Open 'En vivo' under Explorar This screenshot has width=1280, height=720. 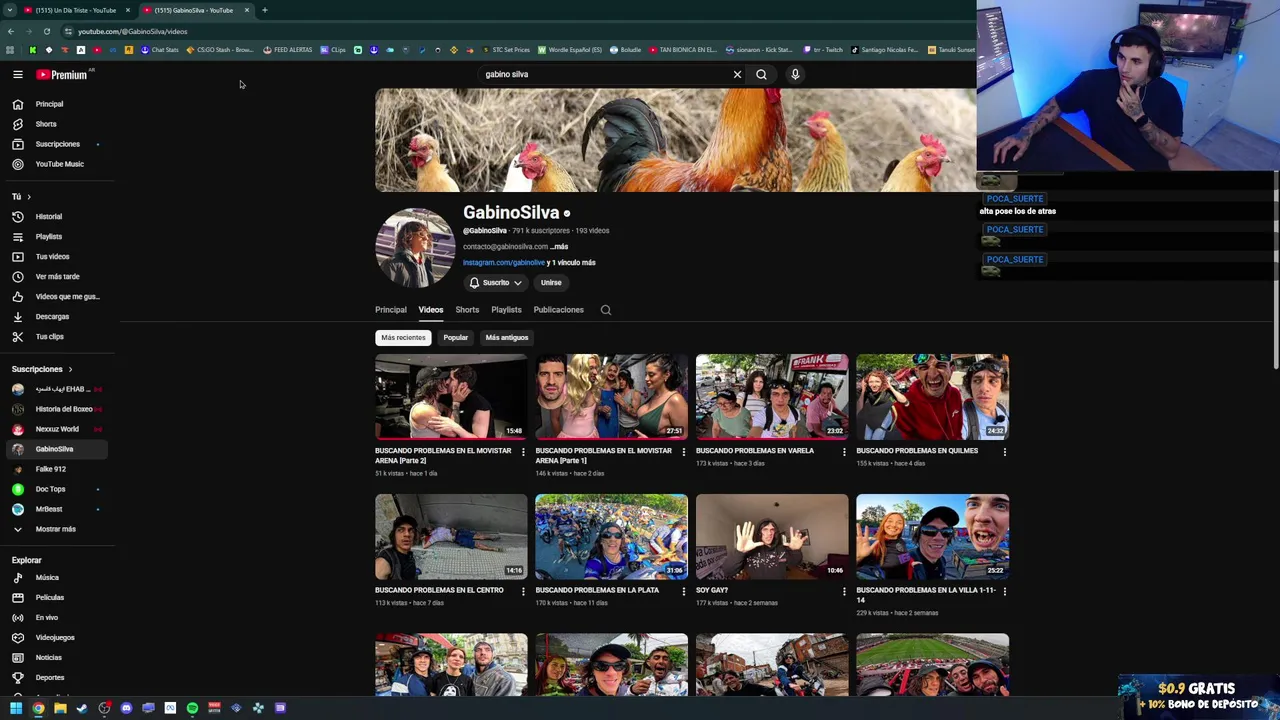point(56,618)
